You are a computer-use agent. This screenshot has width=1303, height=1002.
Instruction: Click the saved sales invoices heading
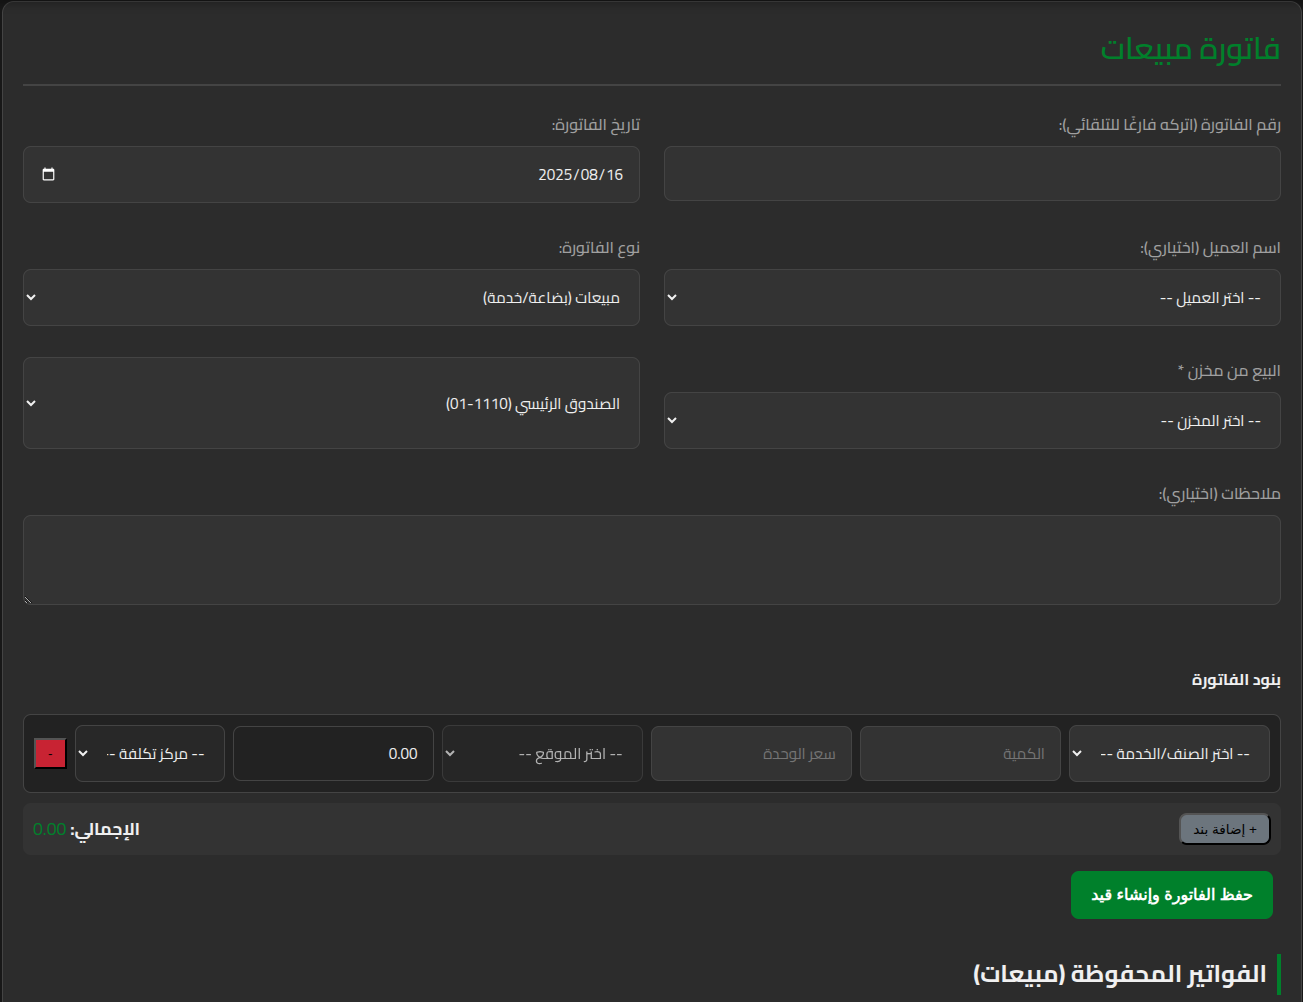(x=1119, y=974)
